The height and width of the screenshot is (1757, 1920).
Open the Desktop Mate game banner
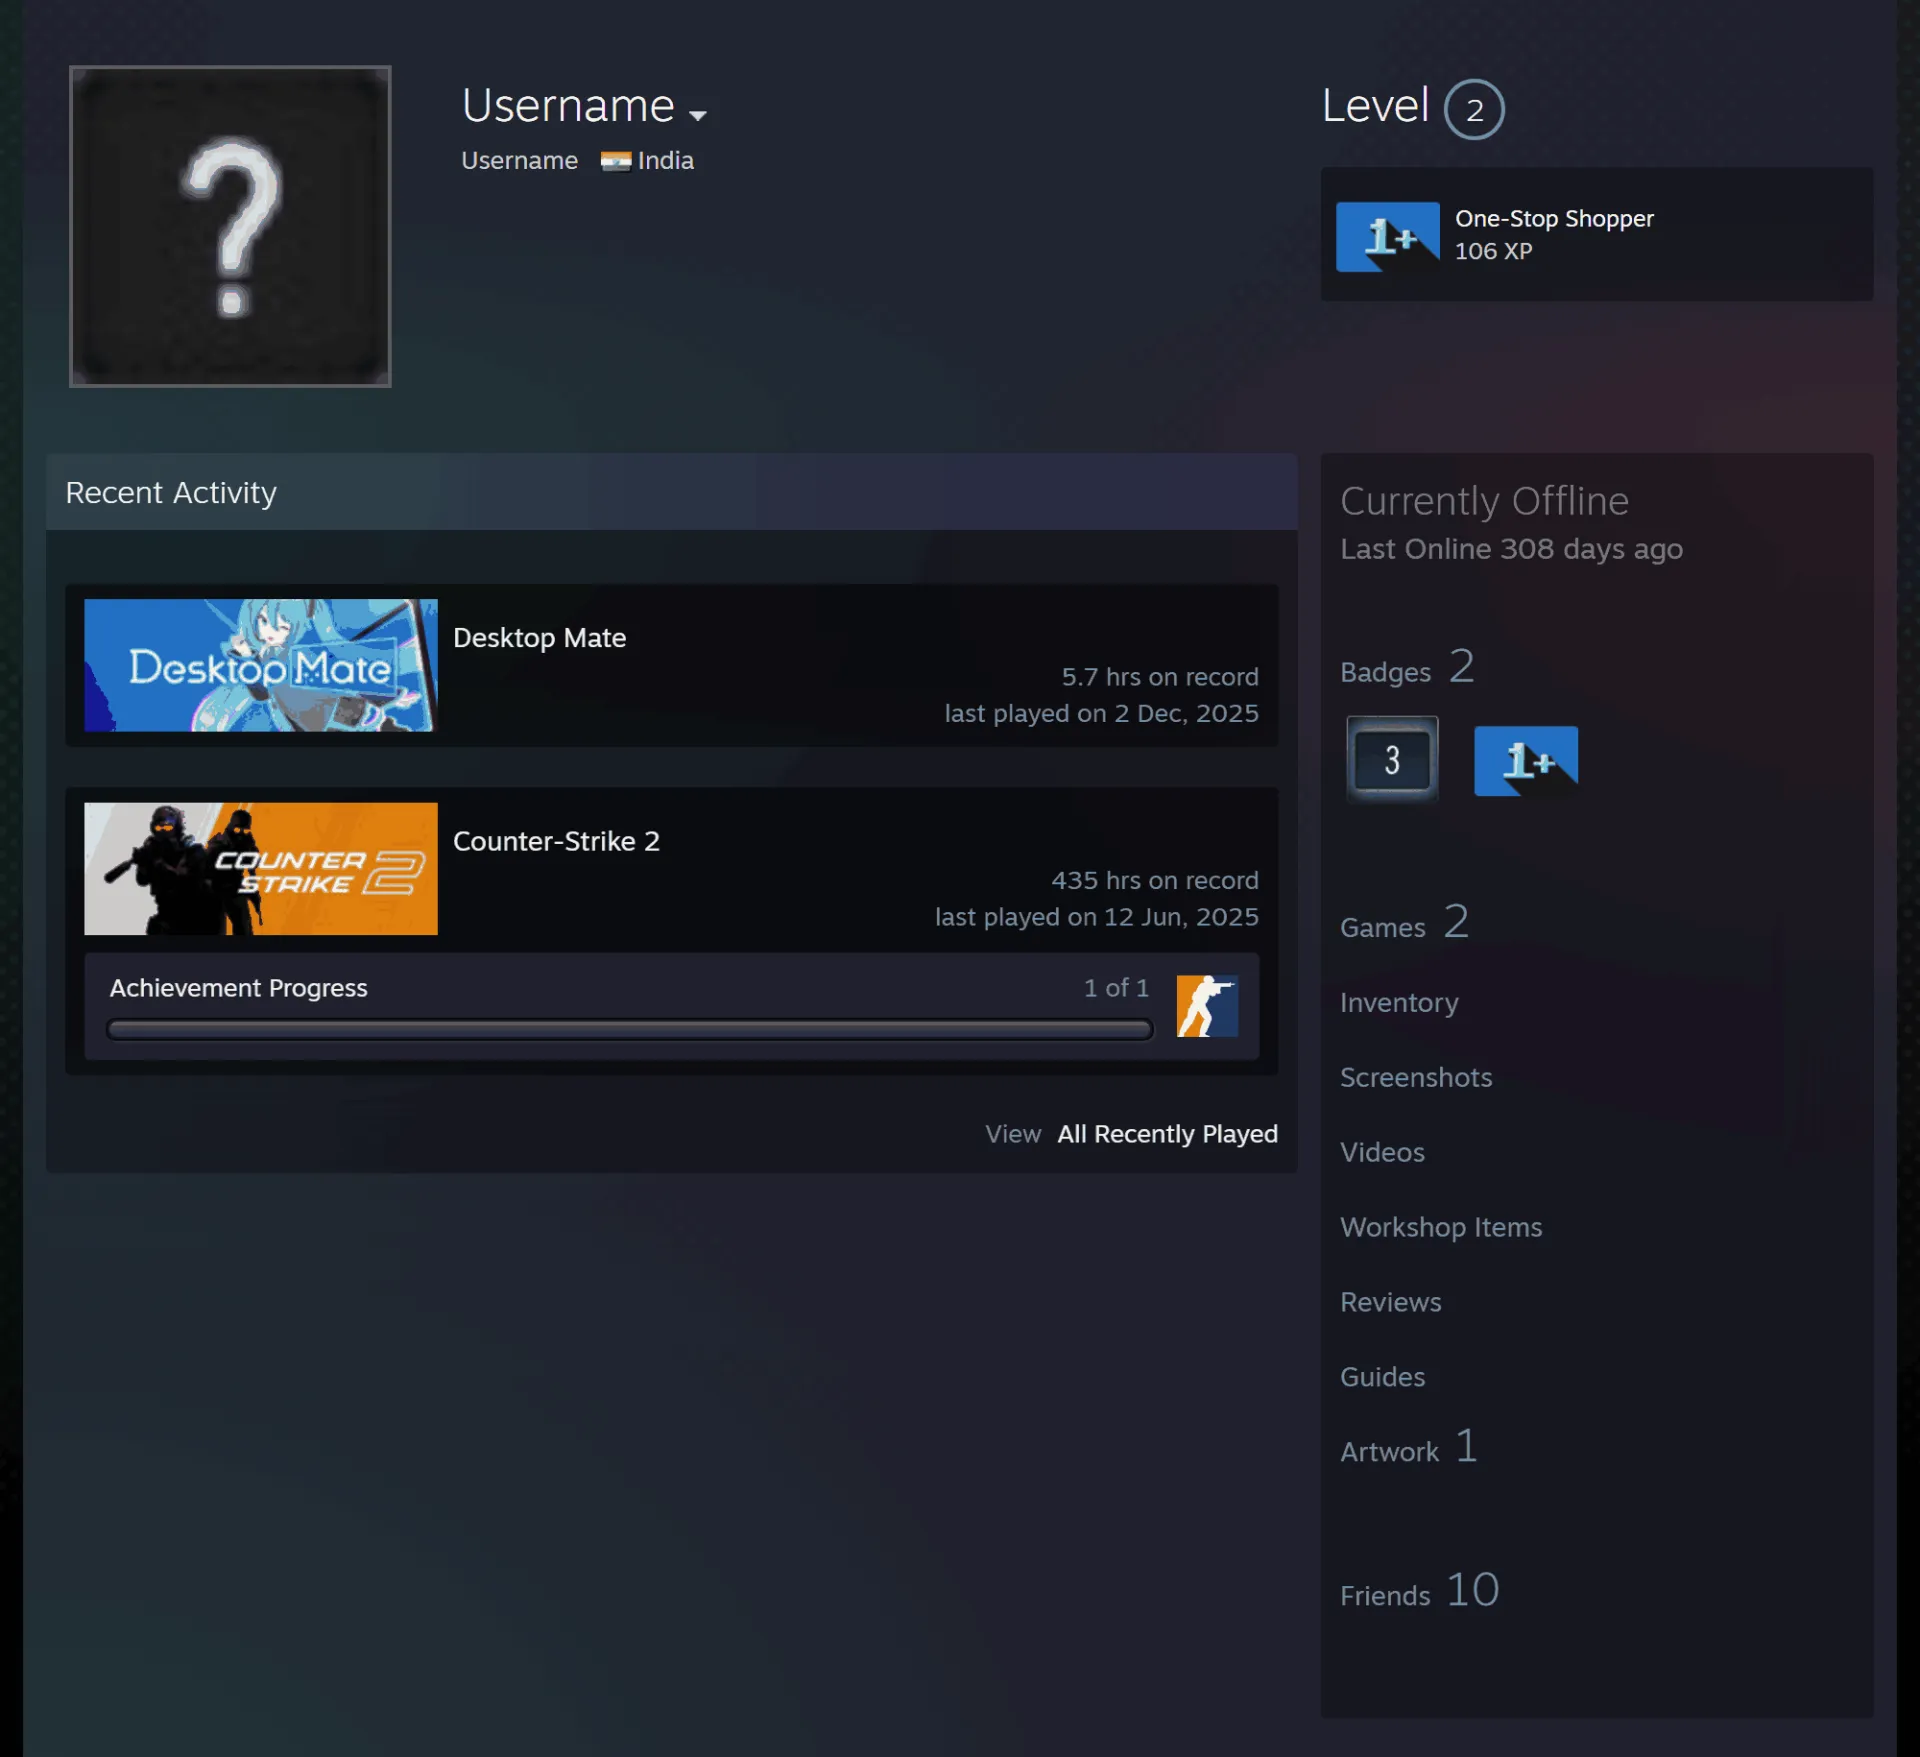(261, 665)
